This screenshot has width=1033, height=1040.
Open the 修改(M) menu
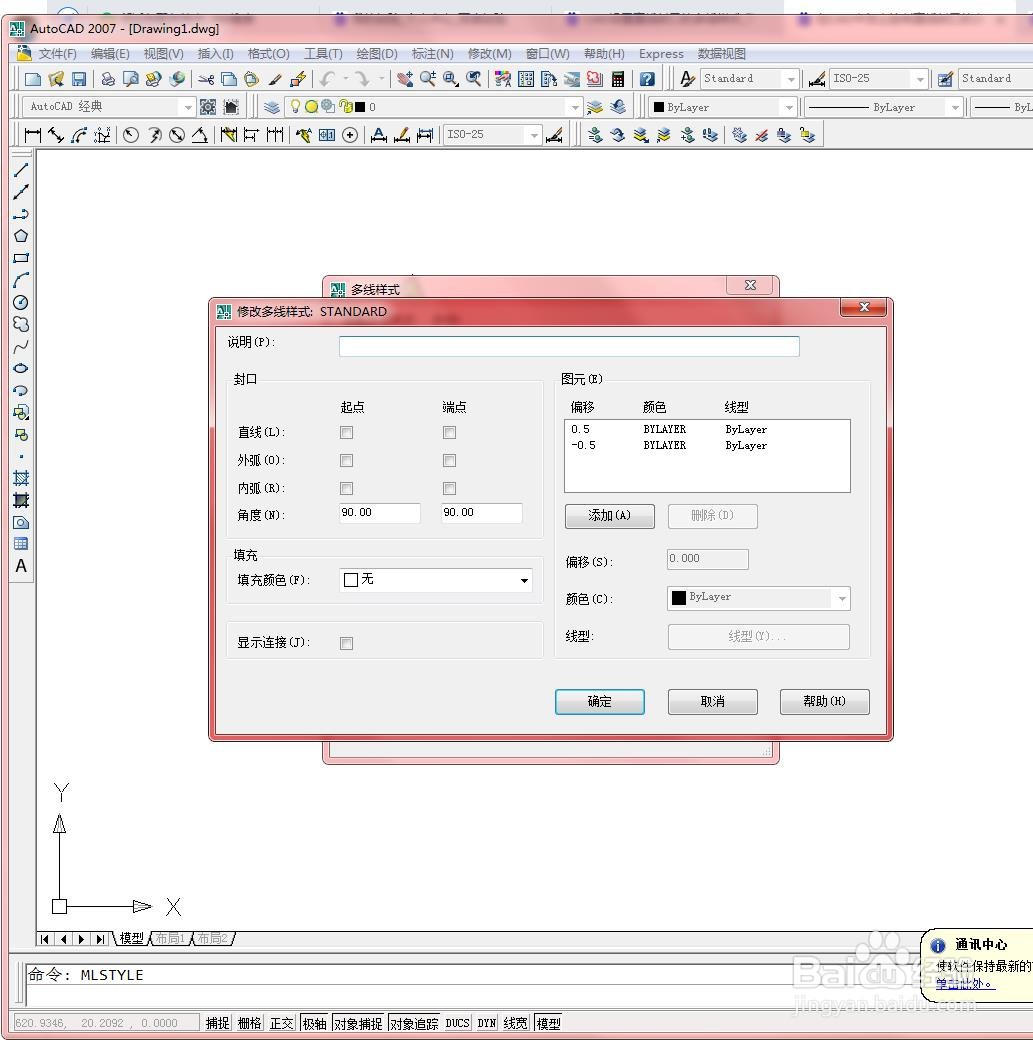490,54
